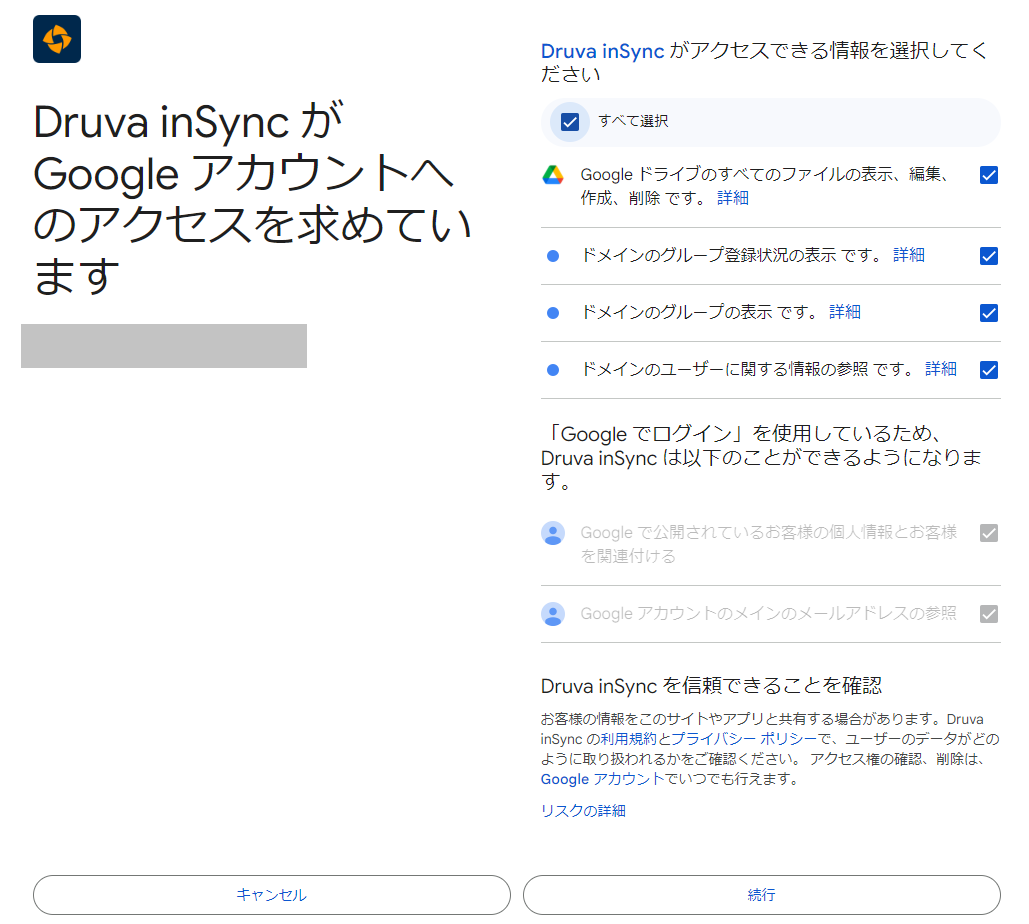Toggle the すべて選択 checkbox
The image size is (1029, 924).
(570, 122)
